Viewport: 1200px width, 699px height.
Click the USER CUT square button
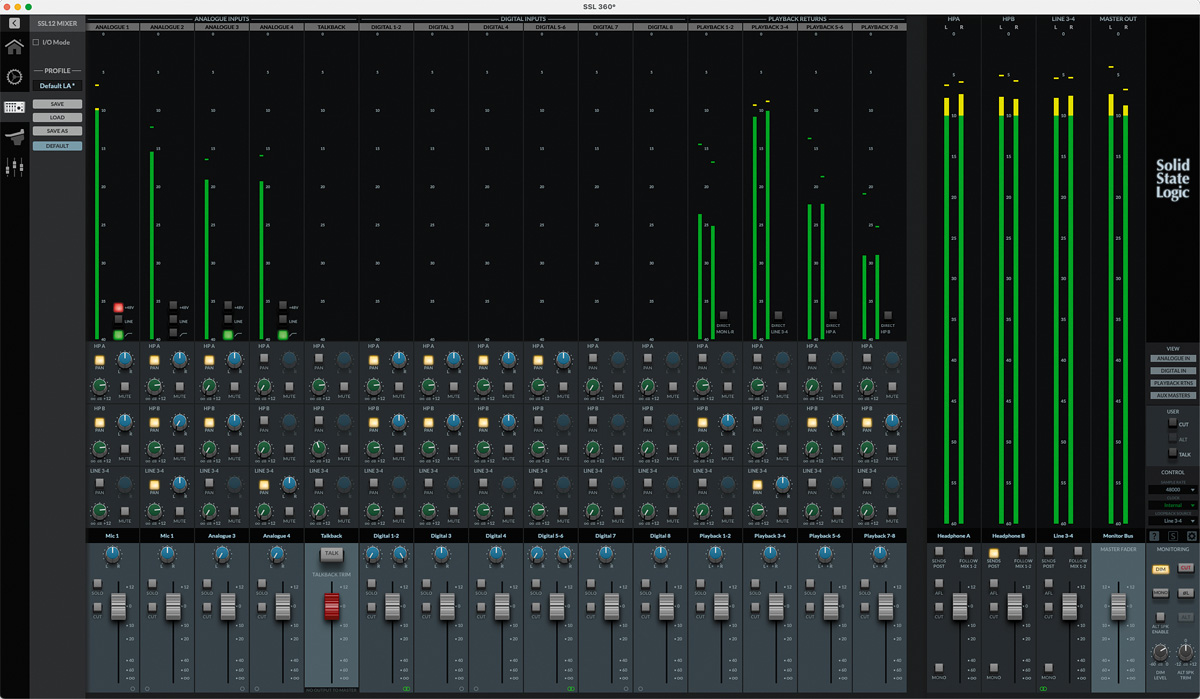click(1171, 424)
